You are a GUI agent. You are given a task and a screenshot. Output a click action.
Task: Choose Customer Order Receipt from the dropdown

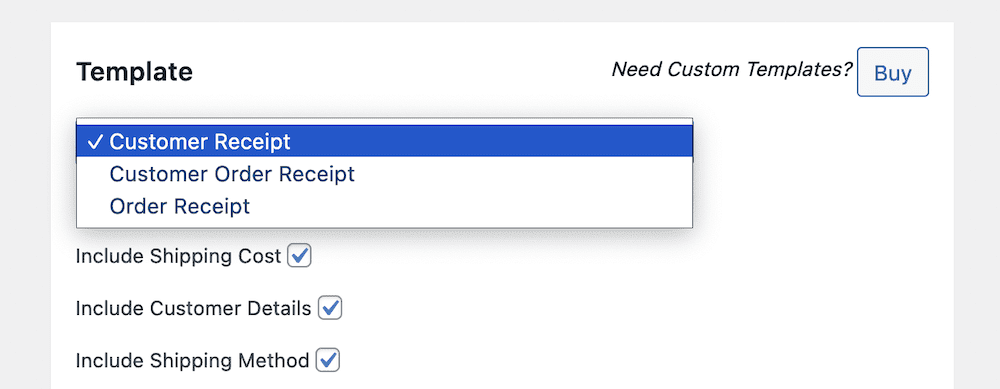(x=232, y=174)
